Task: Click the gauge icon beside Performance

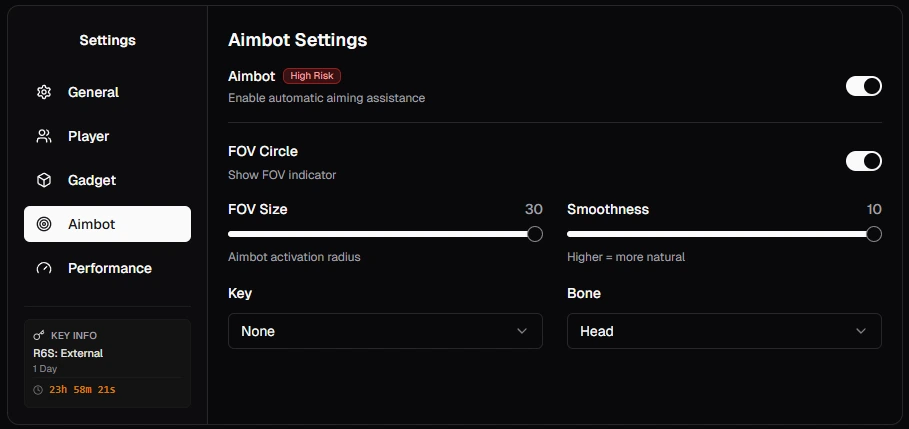Action: pos(44,268)
